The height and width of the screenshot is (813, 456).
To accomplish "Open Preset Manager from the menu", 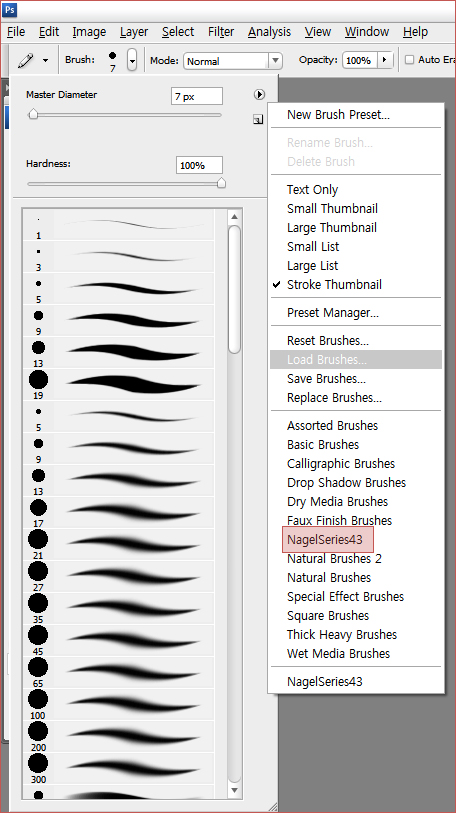I will (333, 313).
